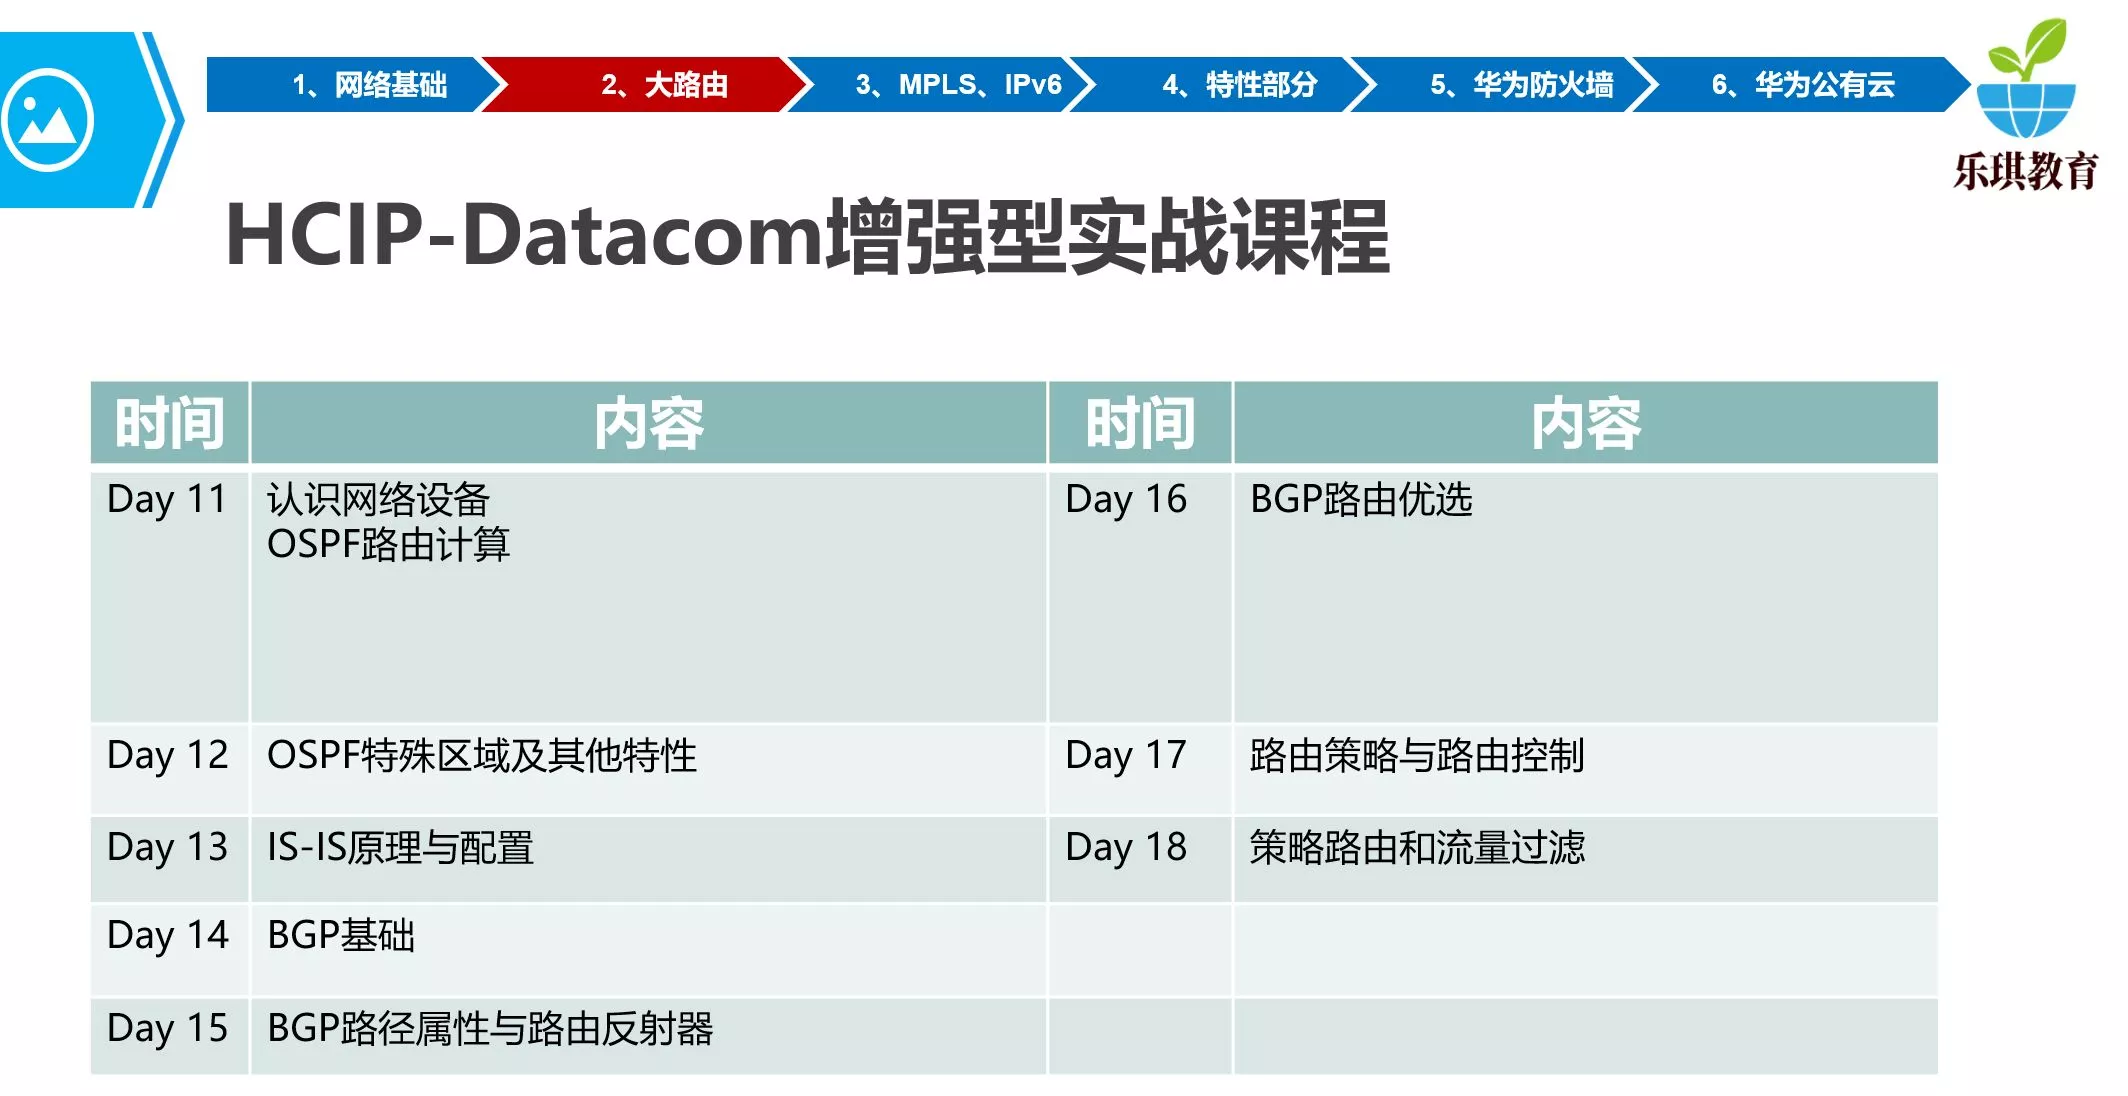Click the left 时间 column header

tap(169, 423)
